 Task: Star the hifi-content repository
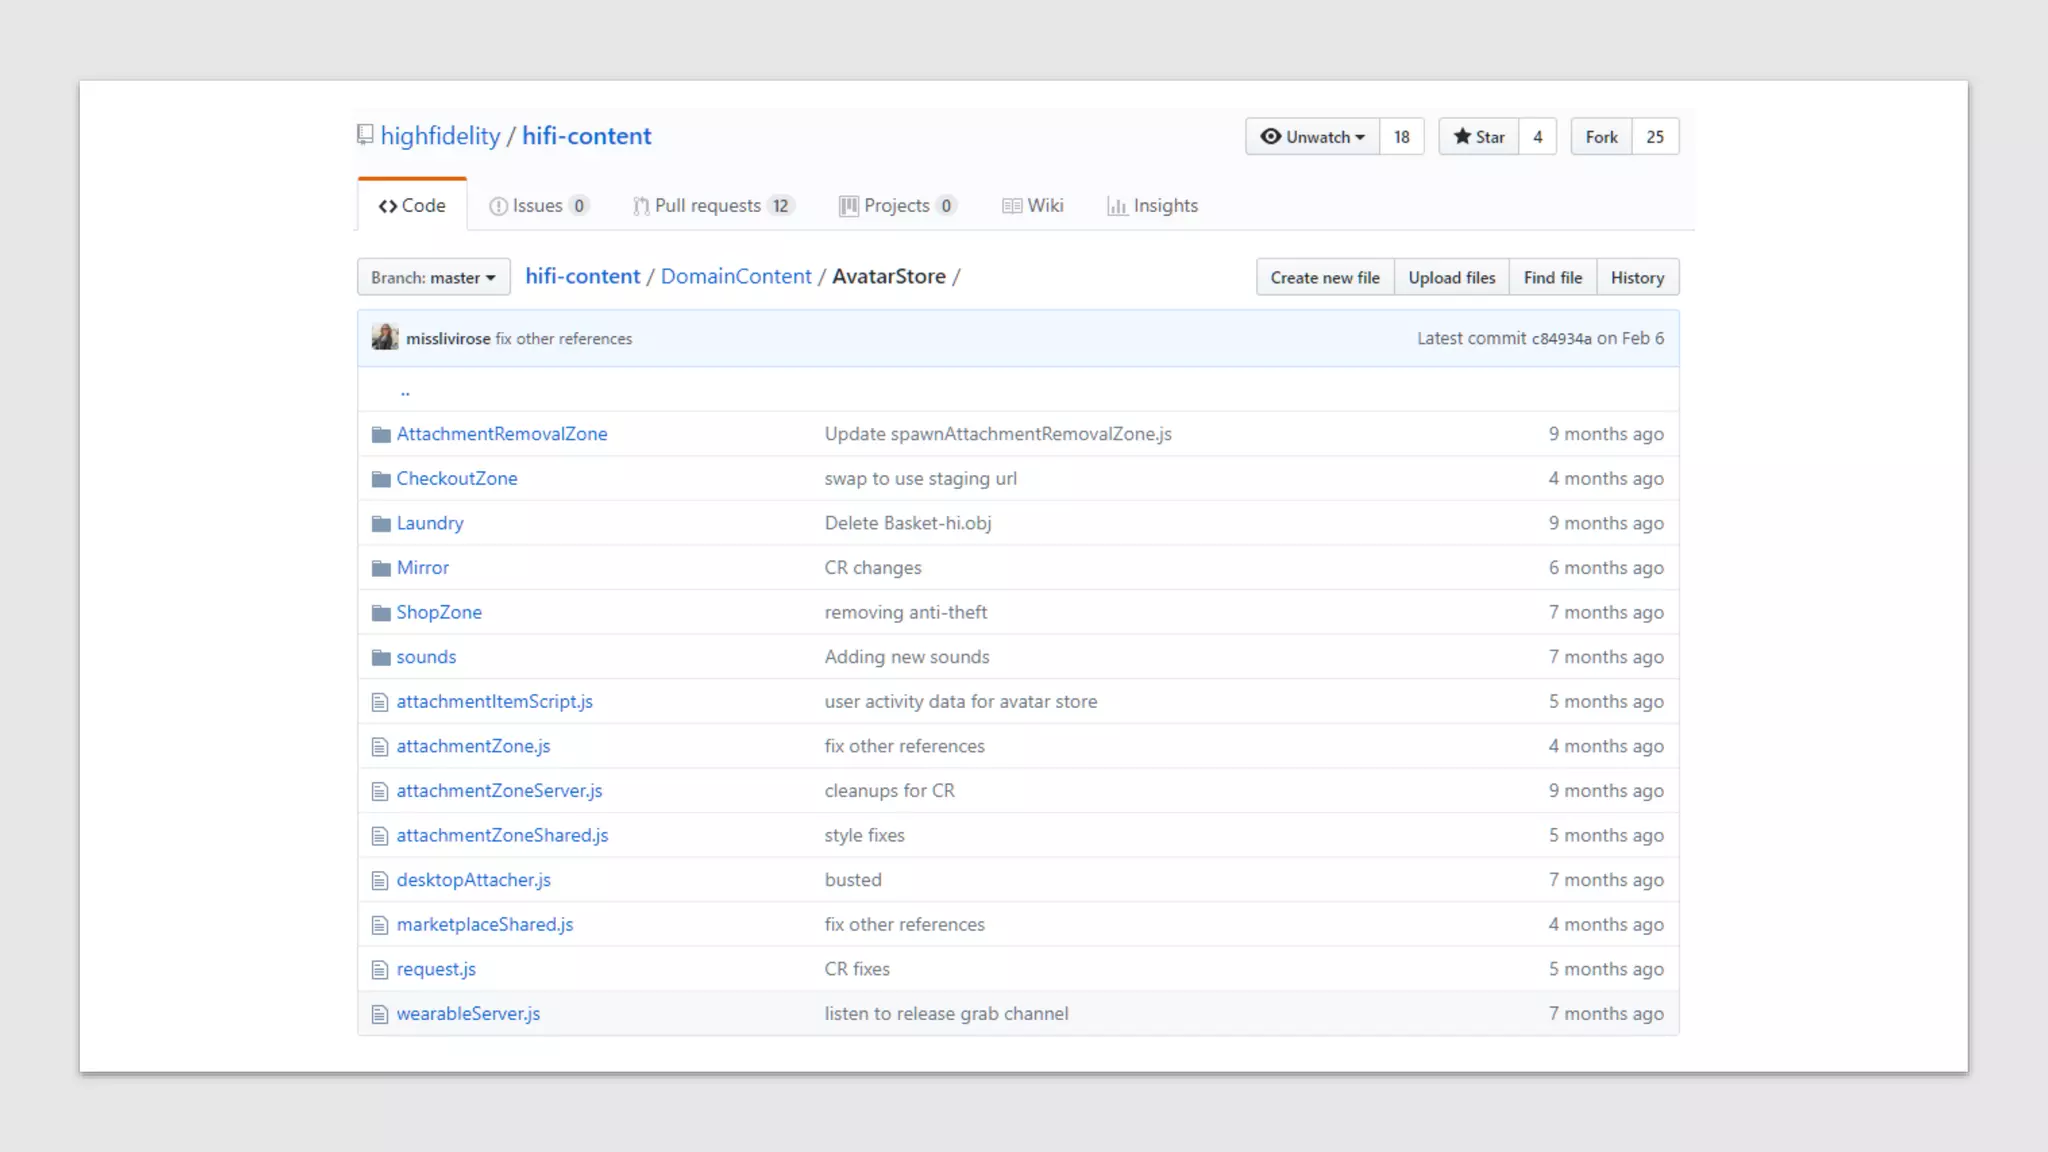click(1478, 137)
